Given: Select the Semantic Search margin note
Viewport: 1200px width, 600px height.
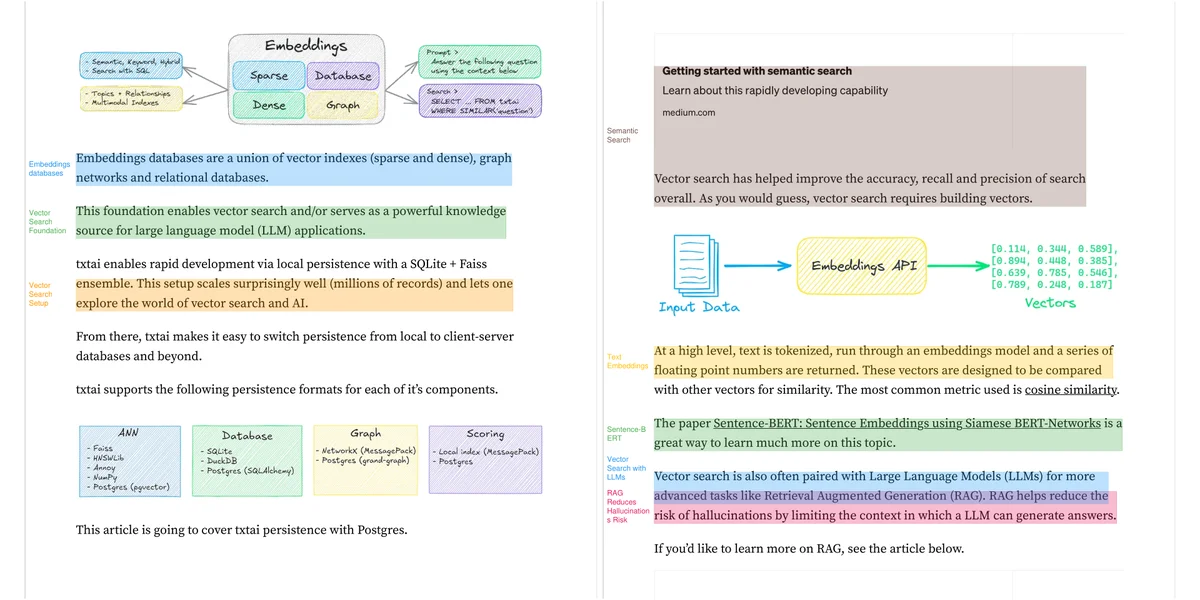Looking at the screenshot, I should [622, 135].
